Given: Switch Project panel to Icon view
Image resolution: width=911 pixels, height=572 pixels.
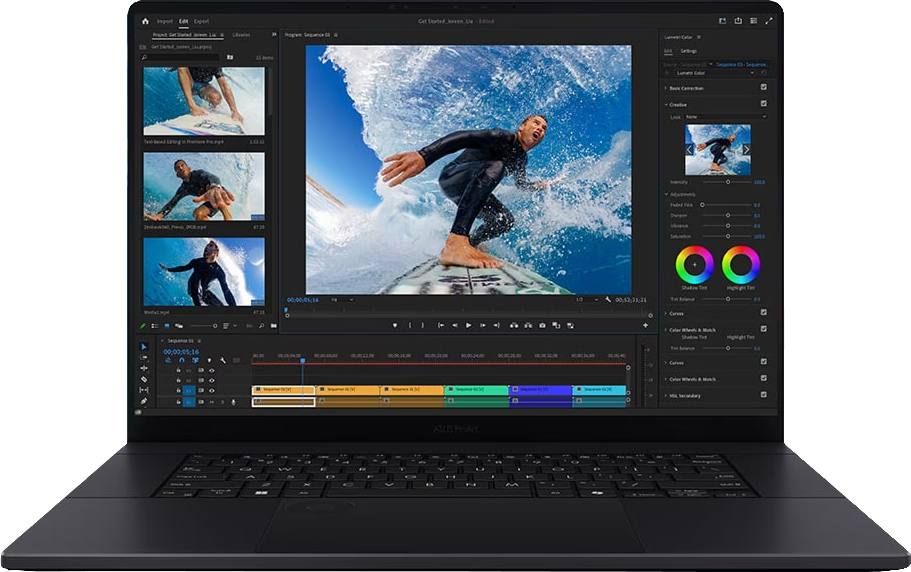Looking at the screenshot, I should [167, 326].
